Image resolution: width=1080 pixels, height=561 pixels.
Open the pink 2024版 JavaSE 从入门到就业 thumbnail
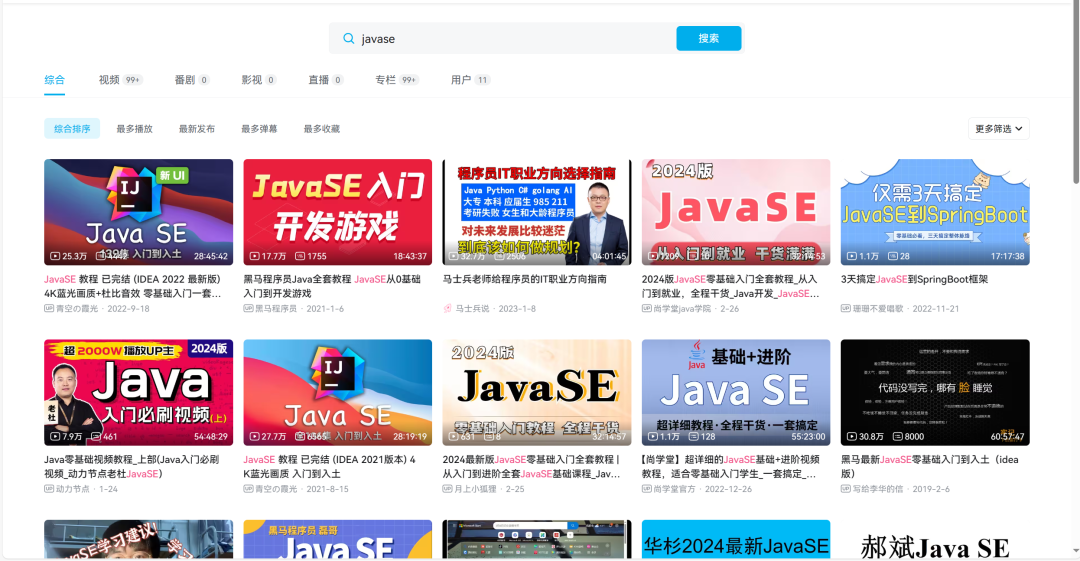coord(736,212)
